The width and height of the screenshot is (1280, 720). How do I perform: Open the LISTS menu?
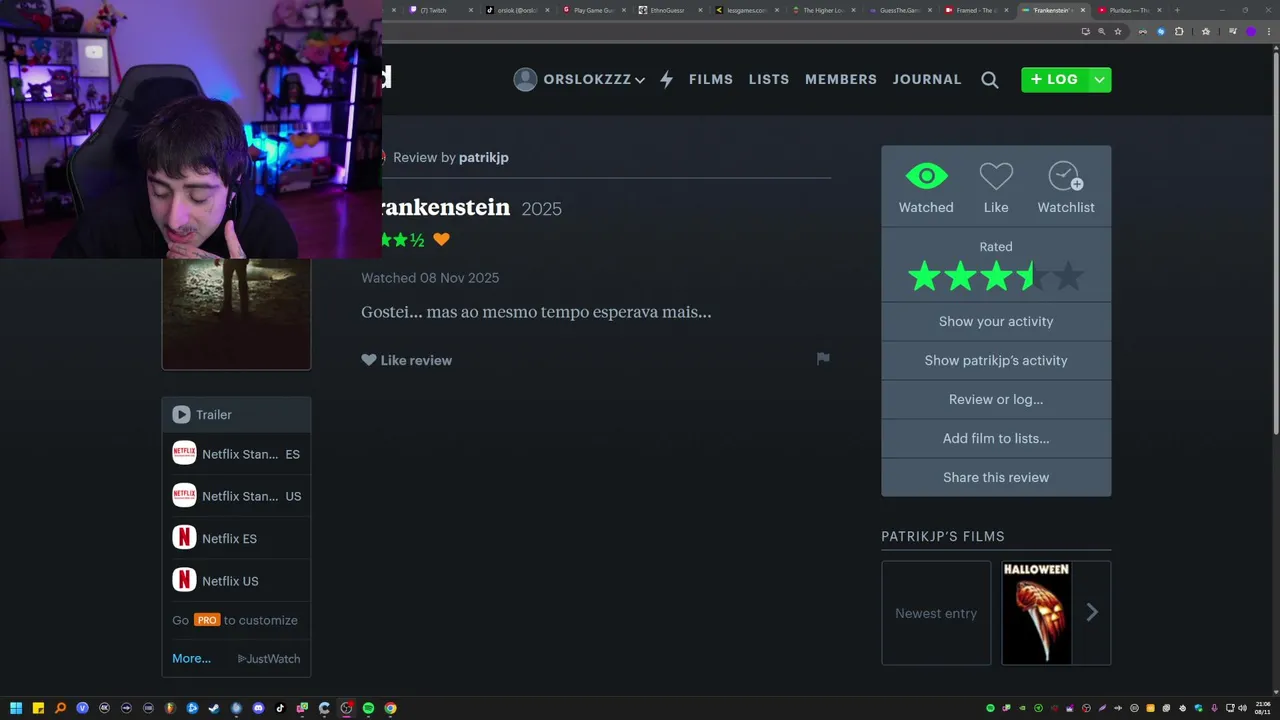coord(769,79)
